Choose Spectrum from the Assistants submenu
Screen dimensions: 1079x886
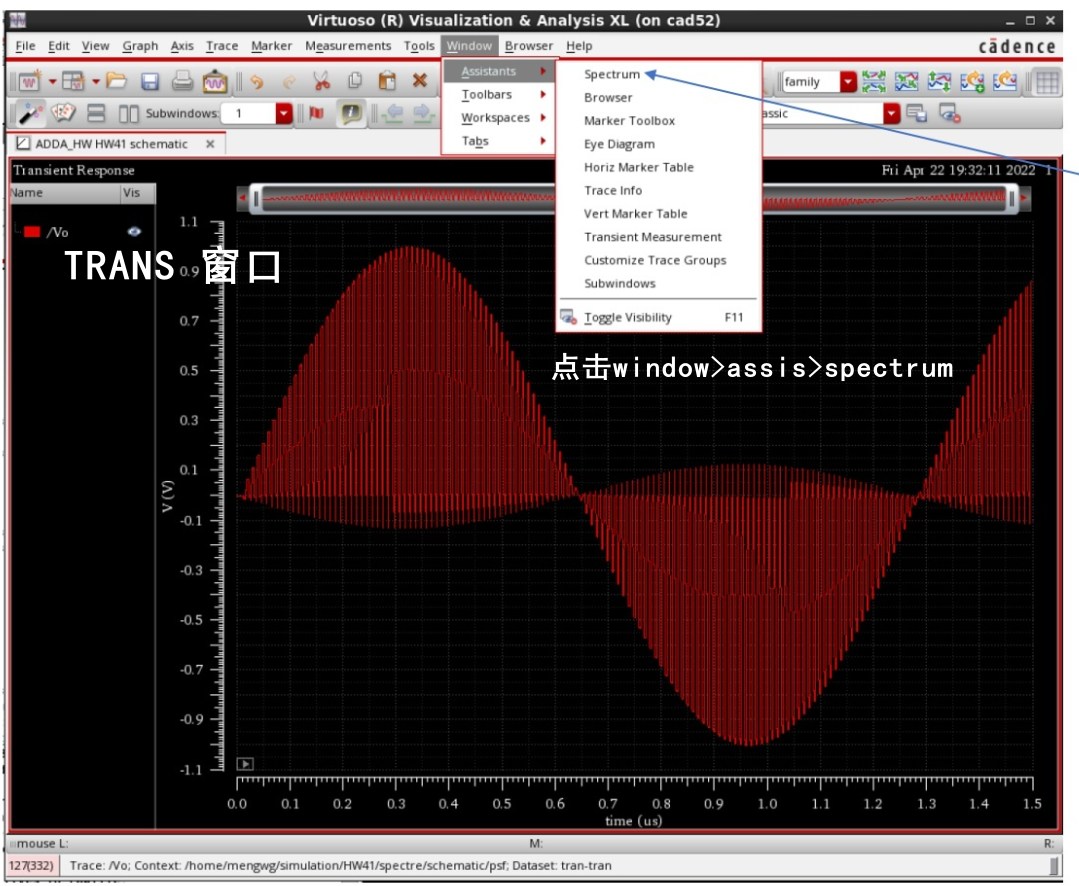(612, 74)
